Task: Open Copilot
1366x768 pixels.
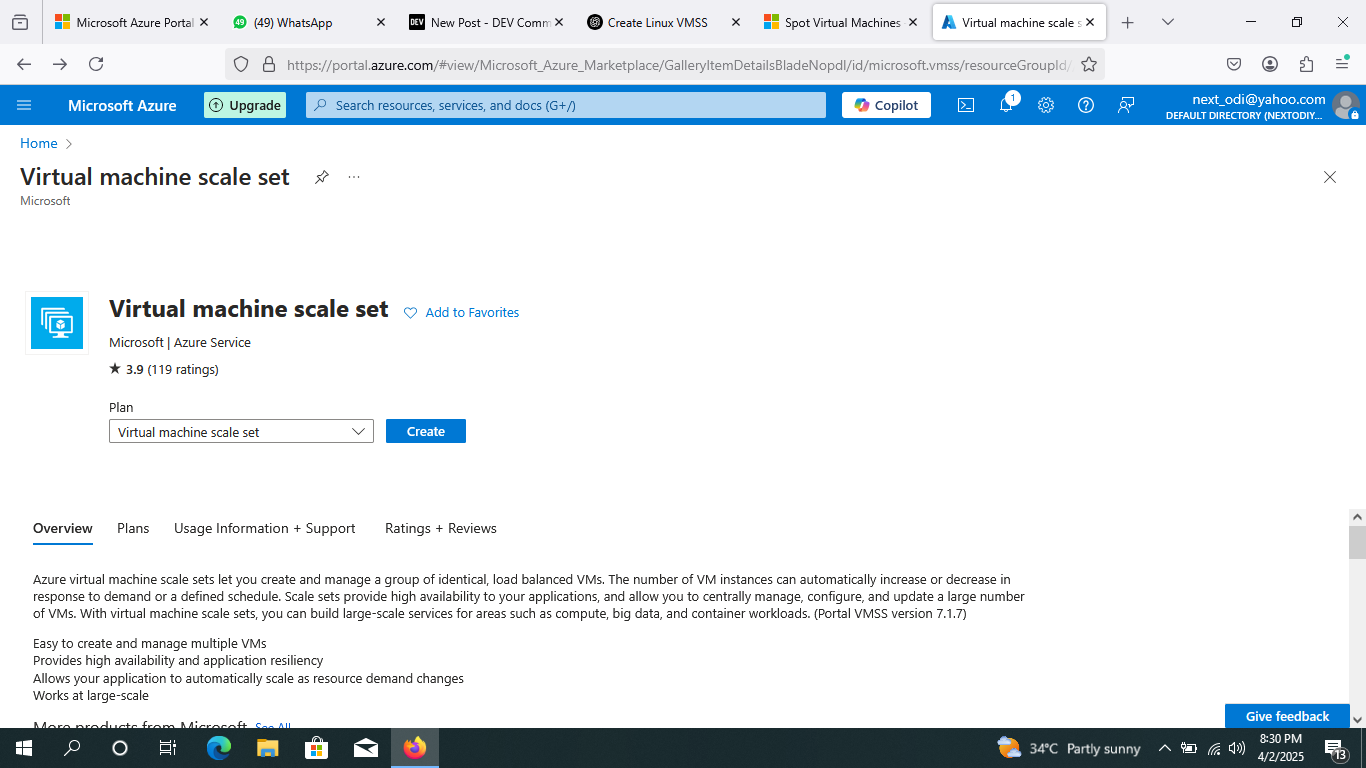Action: tap(886, 105)
